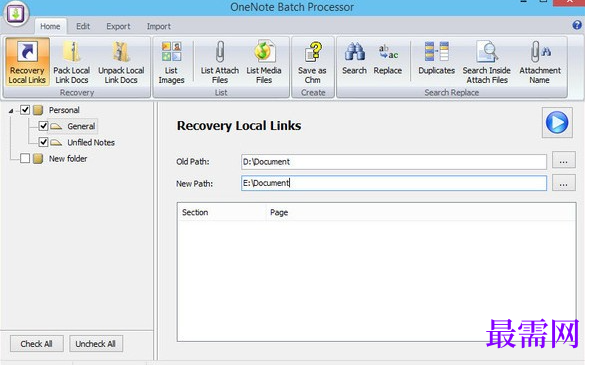
Task: Click the General section icon
Action: pos(56,126)
